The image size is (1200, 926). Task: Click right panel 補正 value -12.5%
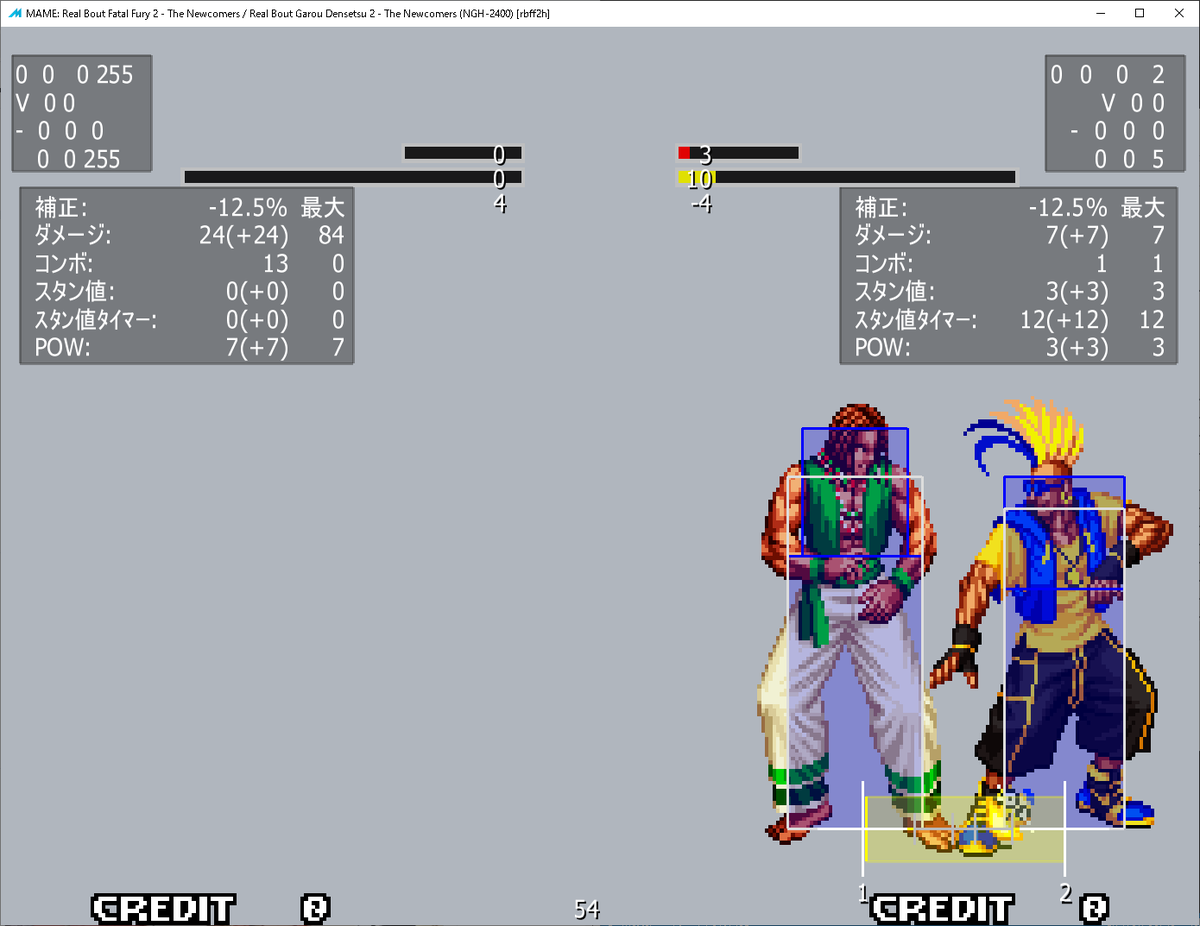click(1068, 207)
